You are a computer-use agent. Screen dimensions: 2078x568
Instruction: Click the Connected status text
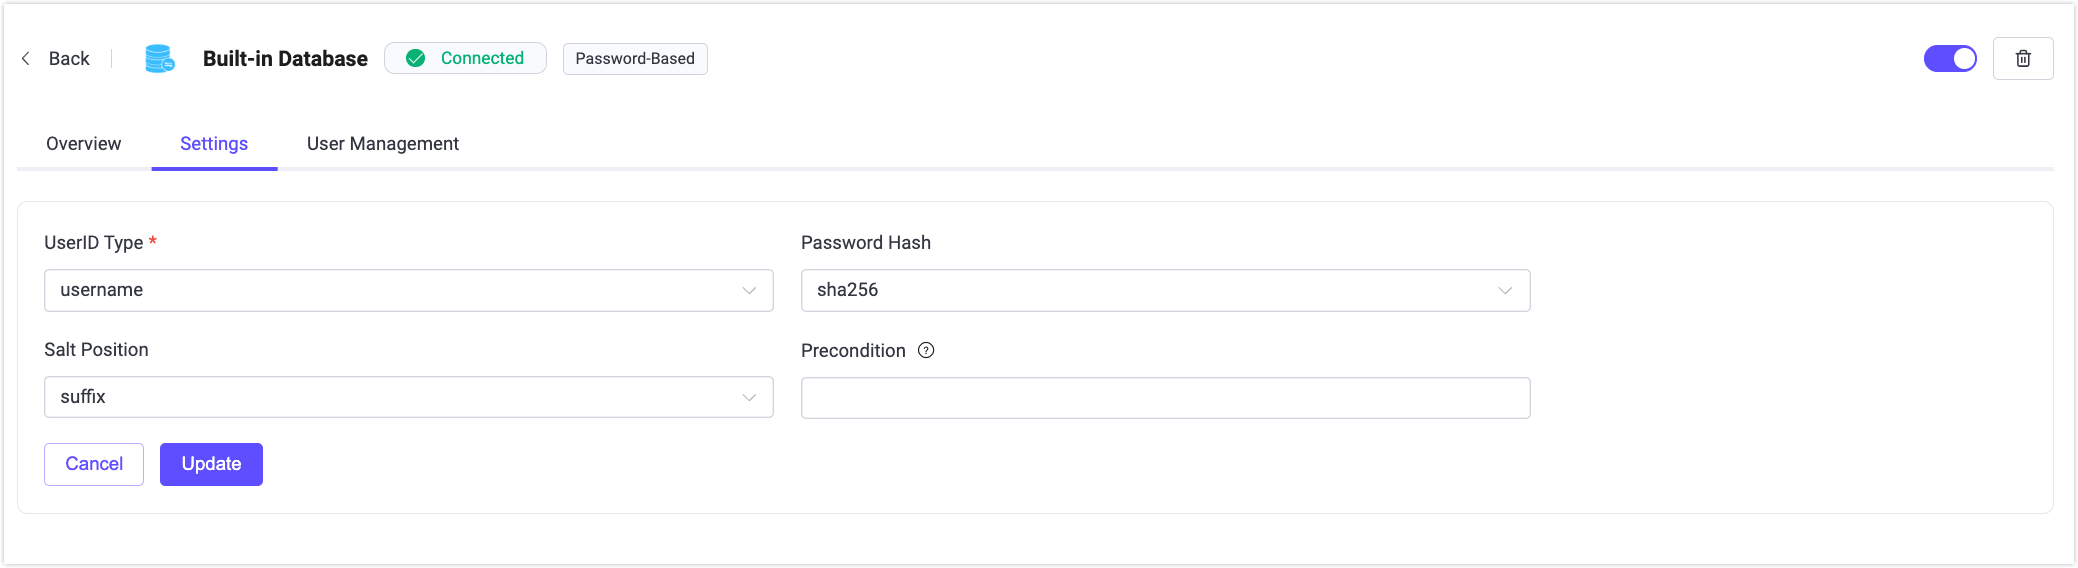coord(482,58)
